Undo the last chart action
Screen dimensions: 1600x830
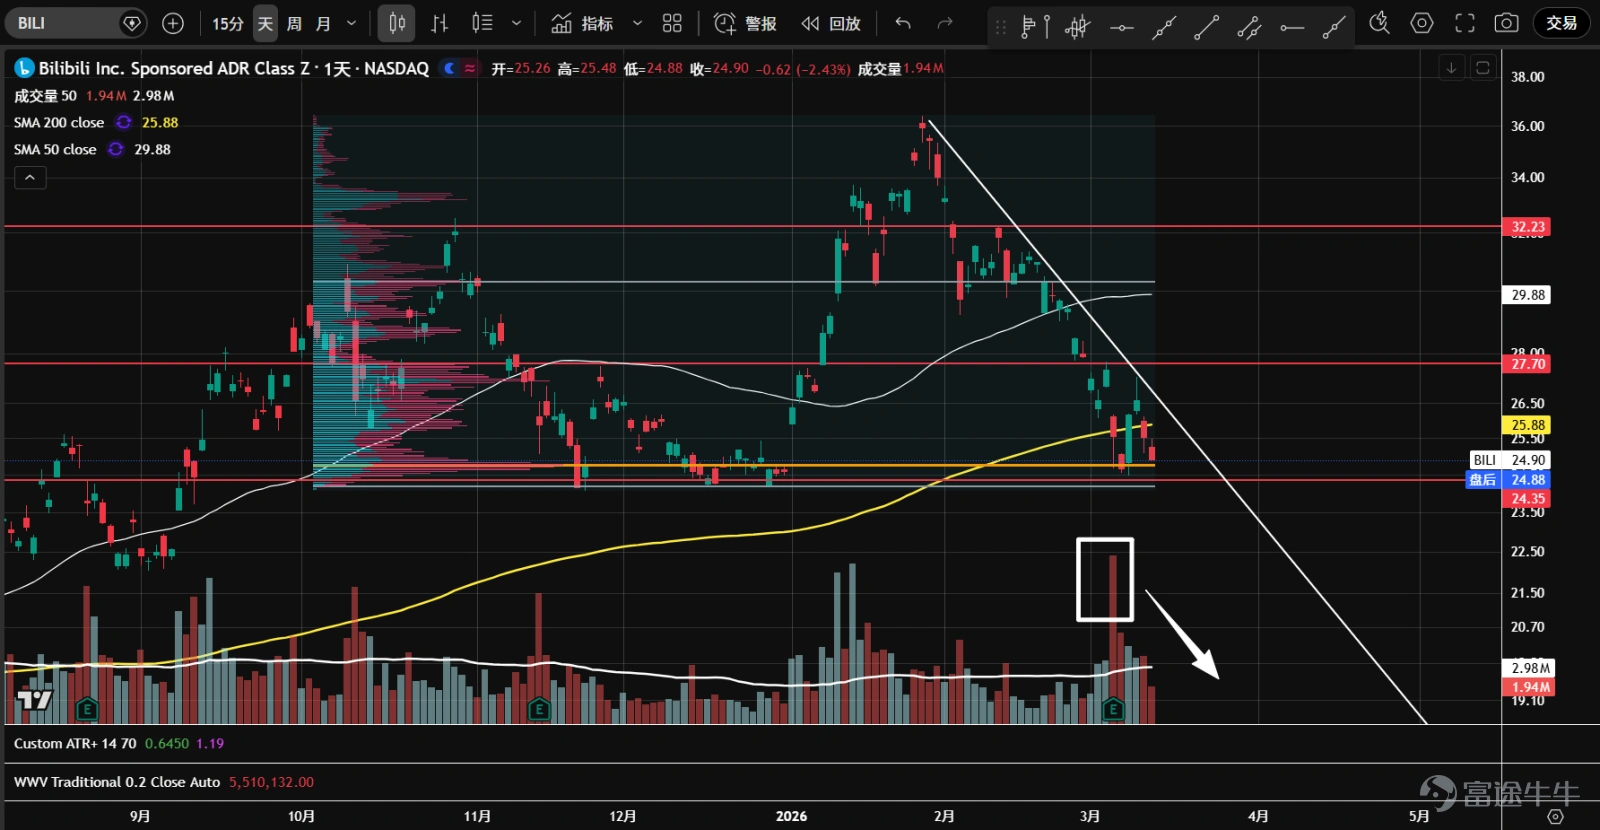[x=903, y=23]
